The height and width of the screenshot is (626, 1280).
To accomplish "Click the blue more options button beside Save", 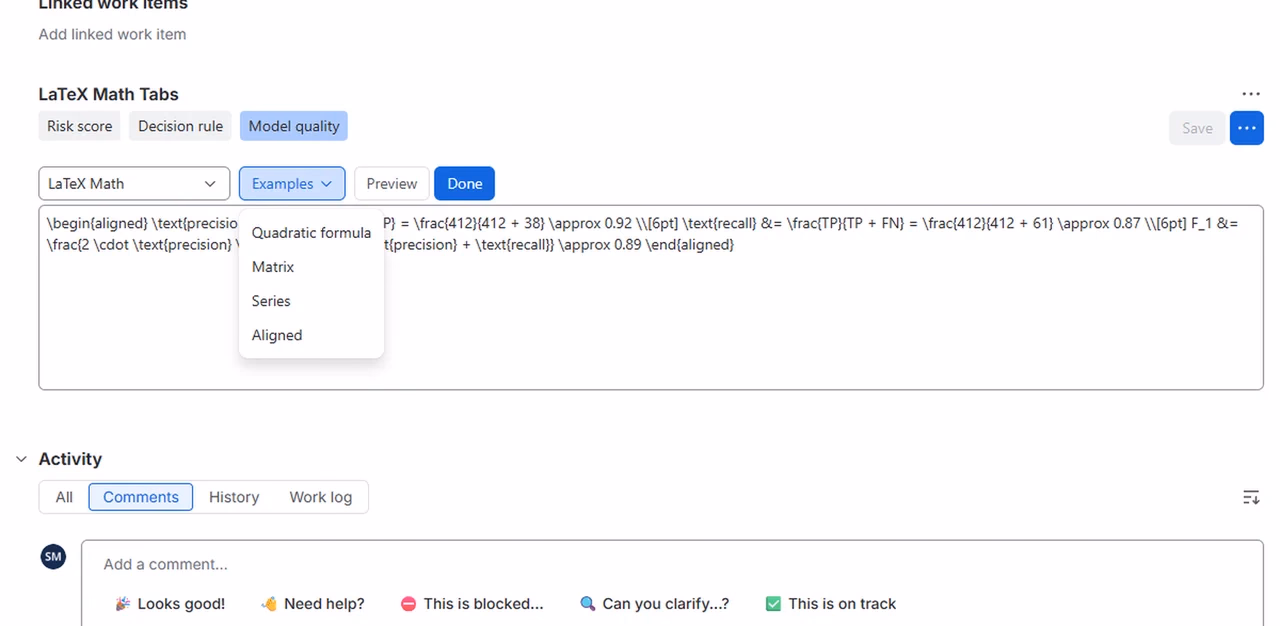I will tap(1246, 128).
